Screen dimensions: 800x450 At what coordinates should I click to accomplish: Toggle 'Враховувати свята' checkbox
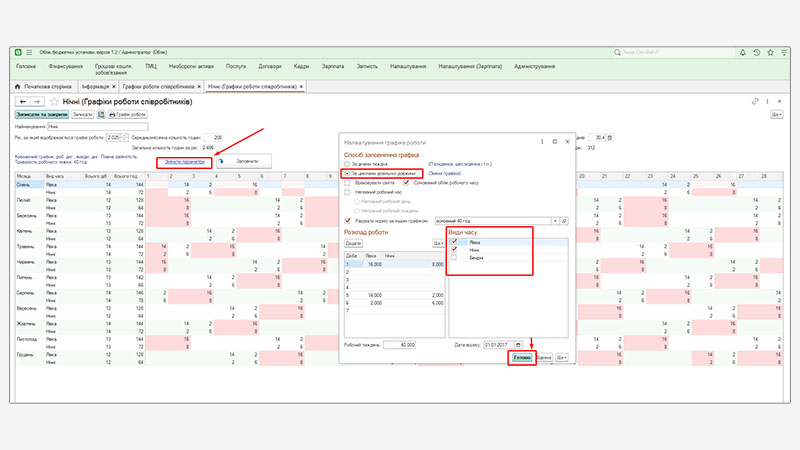click(347, 182)
